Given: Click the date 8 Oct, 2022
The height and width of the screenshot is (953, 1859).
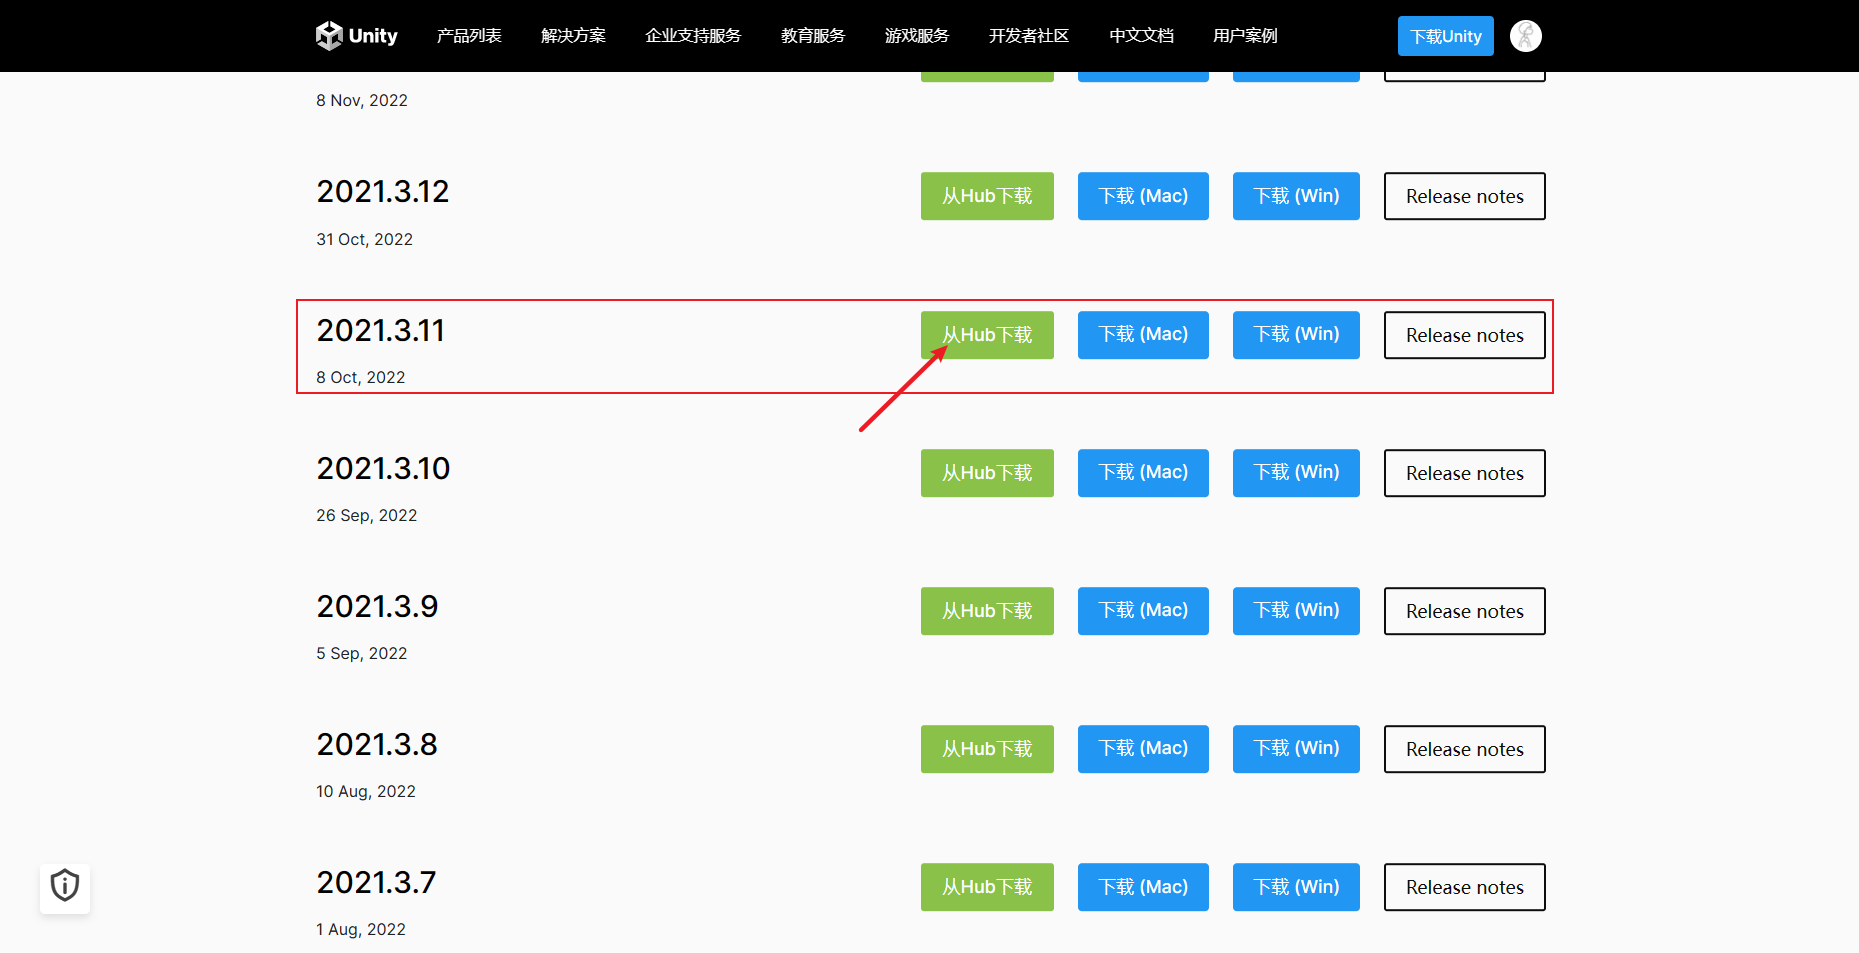Looking at the screenshot, I should [x=360, y=377].
